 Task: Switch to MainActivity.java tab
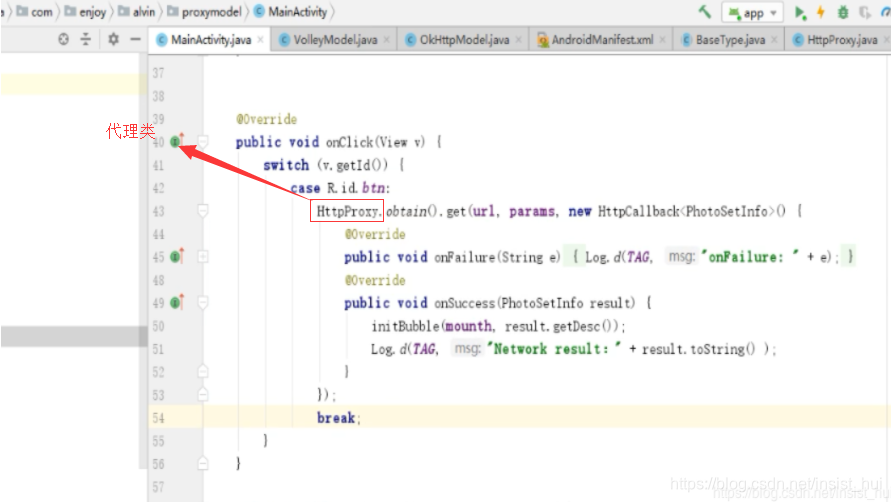(210, 40)
